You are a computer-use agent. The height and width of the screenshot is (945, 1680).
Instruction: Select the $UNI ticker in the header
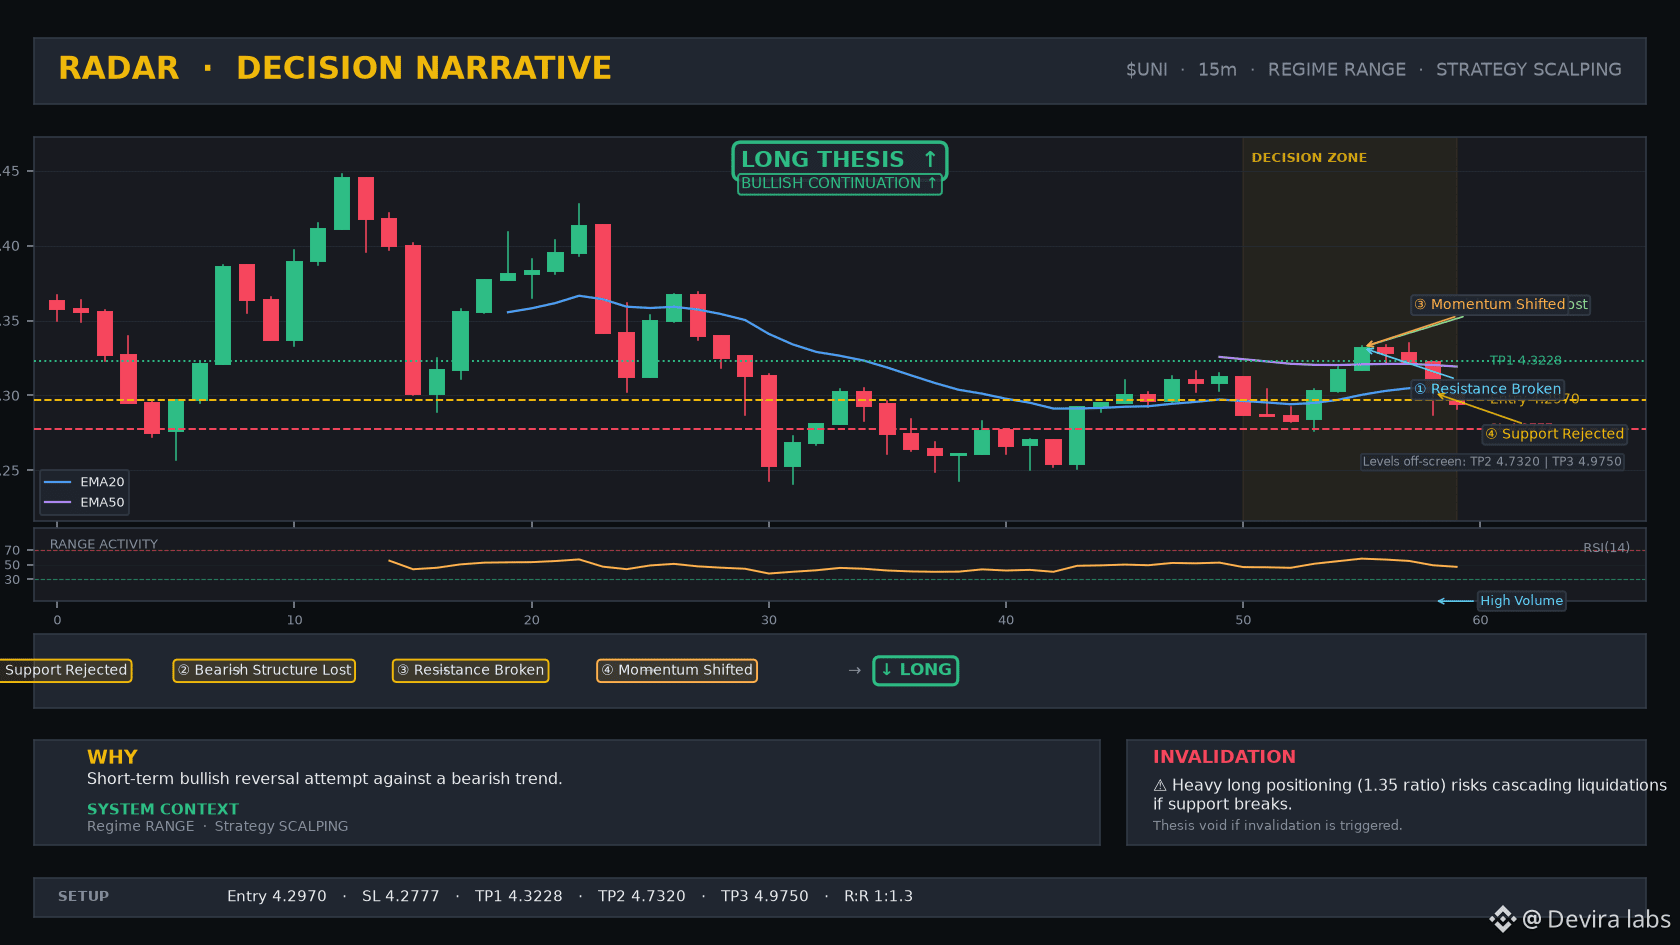coord(1146,70)
